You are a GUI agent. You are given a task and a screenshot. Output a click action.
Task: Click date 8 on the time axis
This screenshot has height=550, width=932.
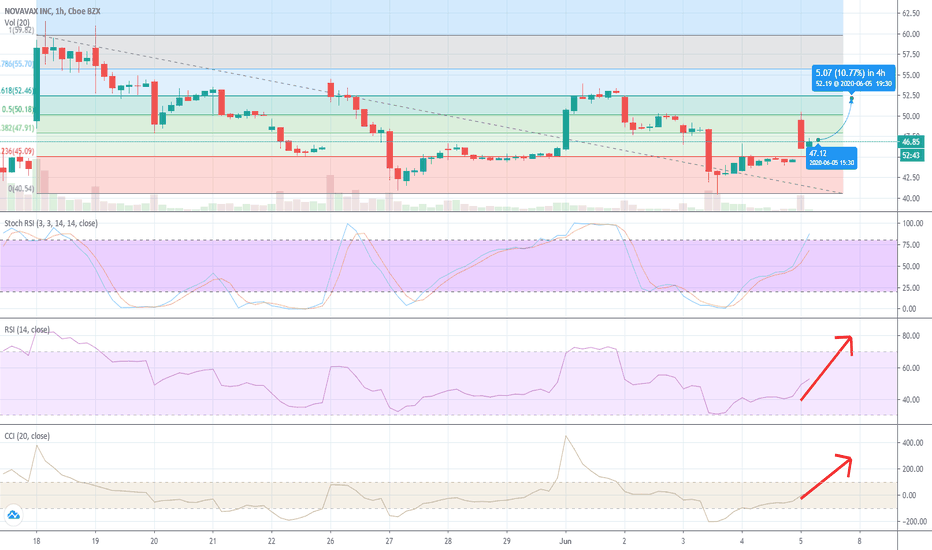pos(859,541)
